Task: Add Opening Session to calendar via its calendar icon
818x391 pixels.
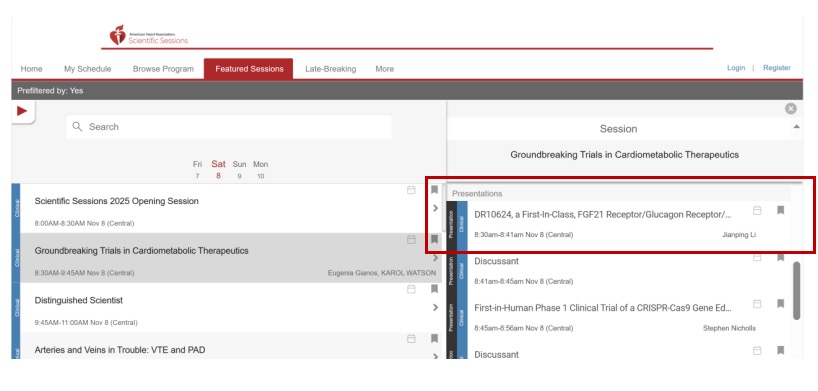Action: click(411, 190)
